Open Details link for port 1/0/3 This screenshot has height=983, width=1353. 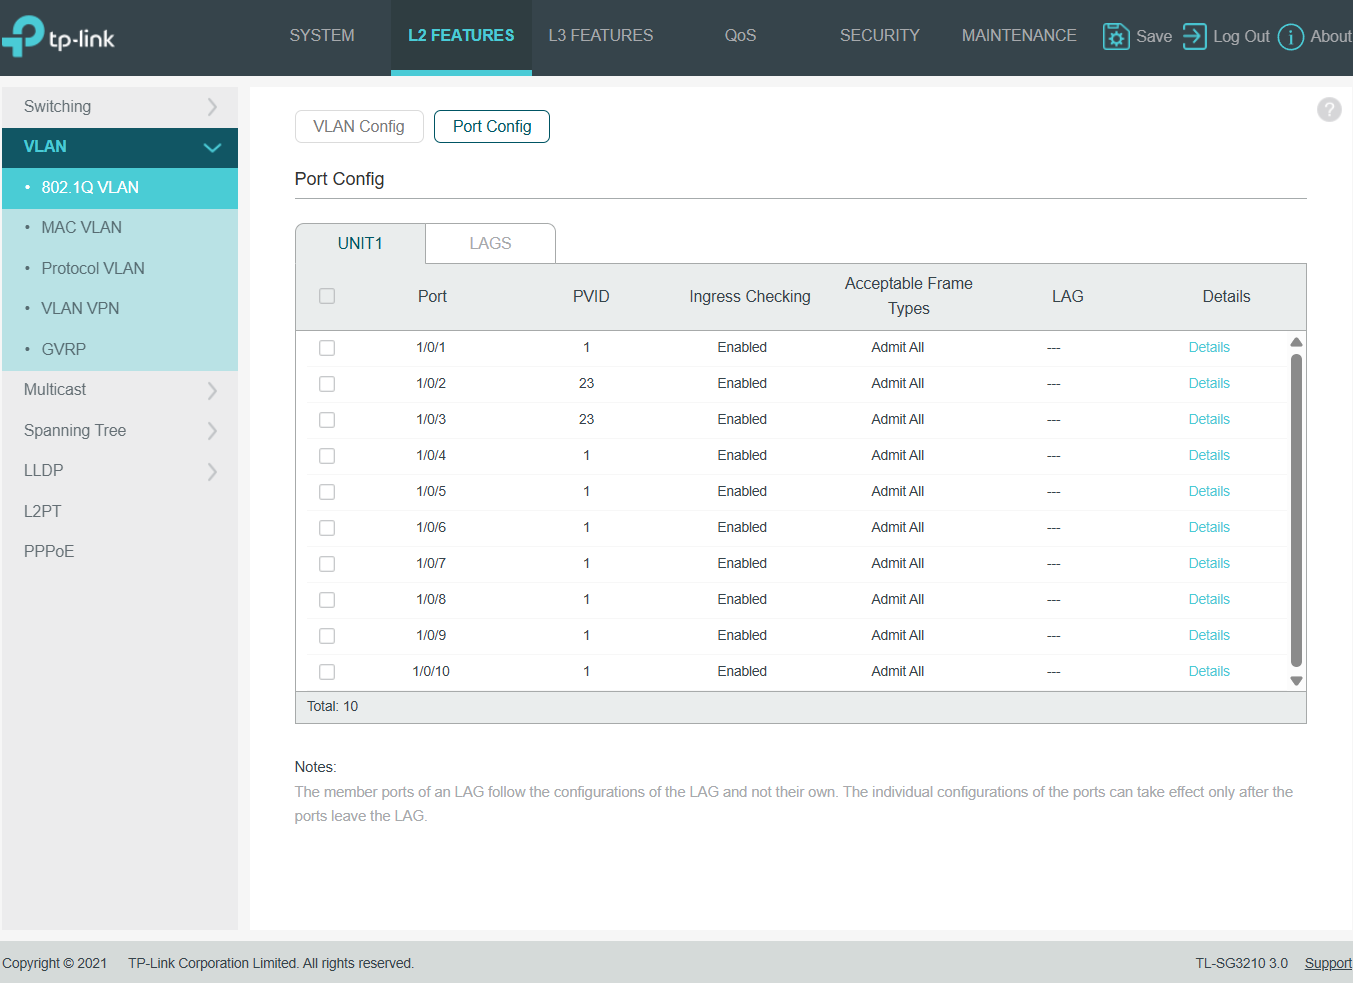click(x=1208, y=420)
